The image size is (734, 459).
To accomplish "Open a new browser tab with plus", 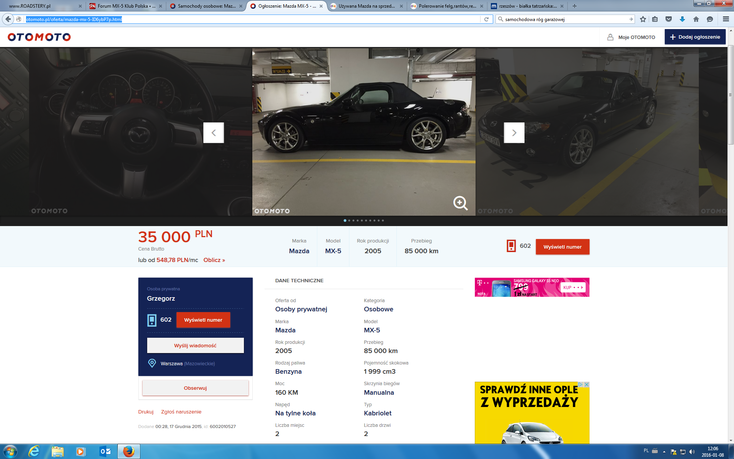I will (x=574, y=6).
